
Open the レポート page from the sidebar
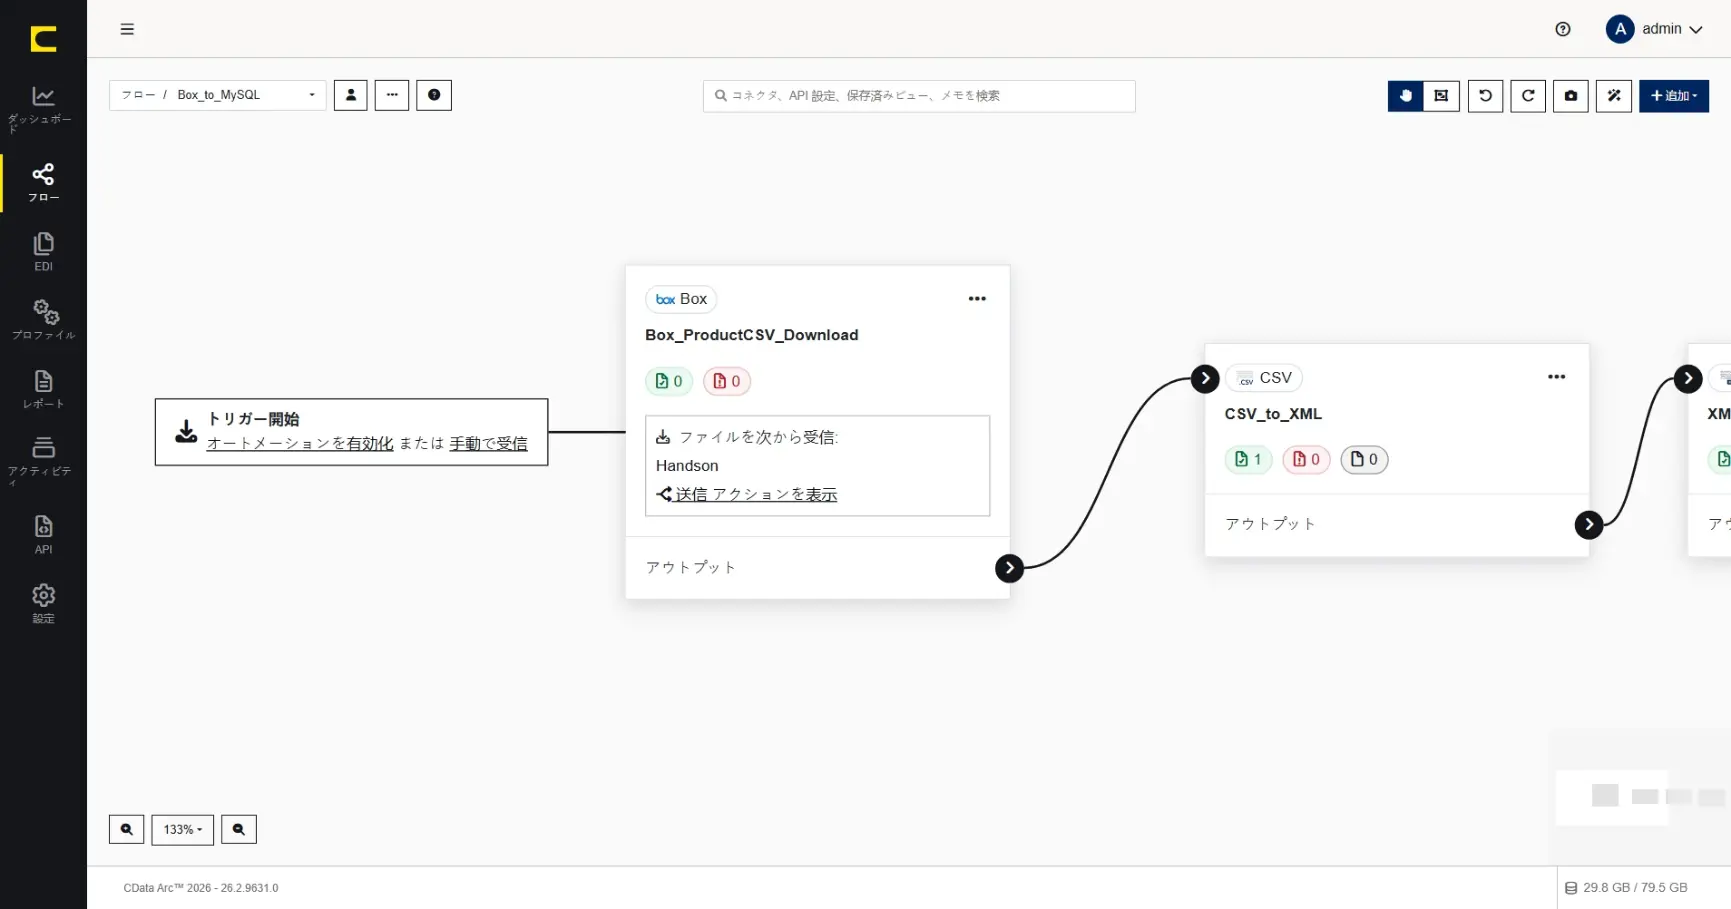point(43,389)
